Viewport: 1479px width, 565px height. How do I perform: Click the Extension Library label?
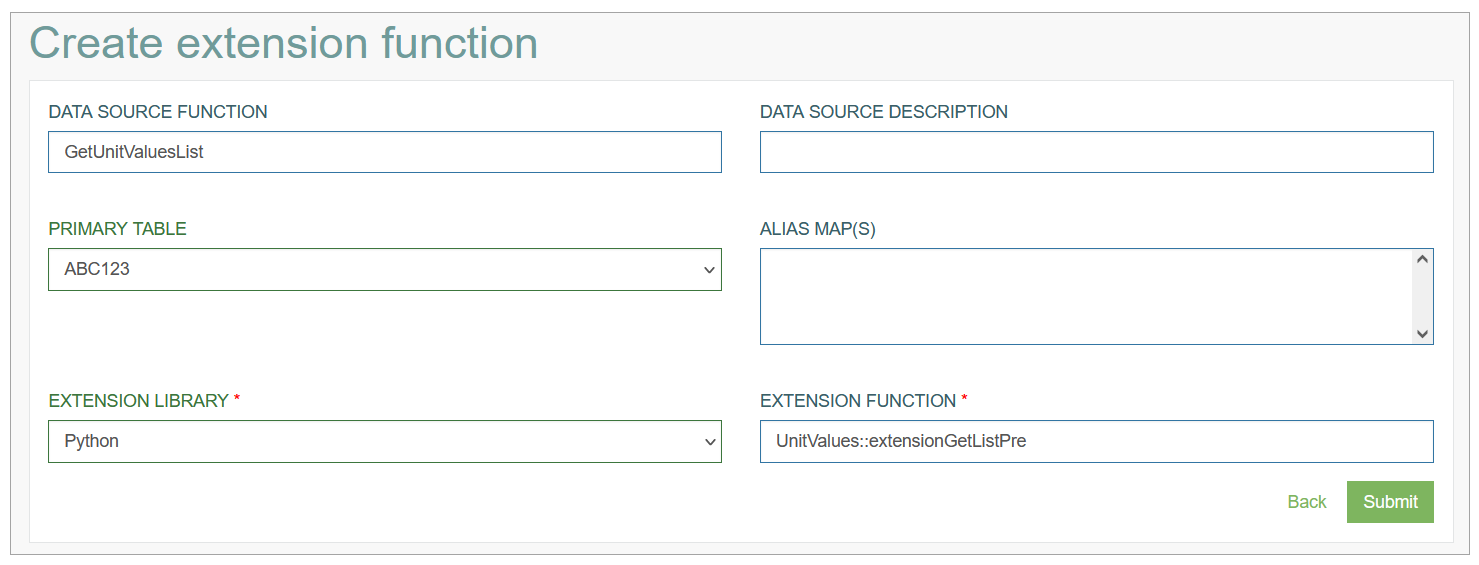tap(138, 401)
